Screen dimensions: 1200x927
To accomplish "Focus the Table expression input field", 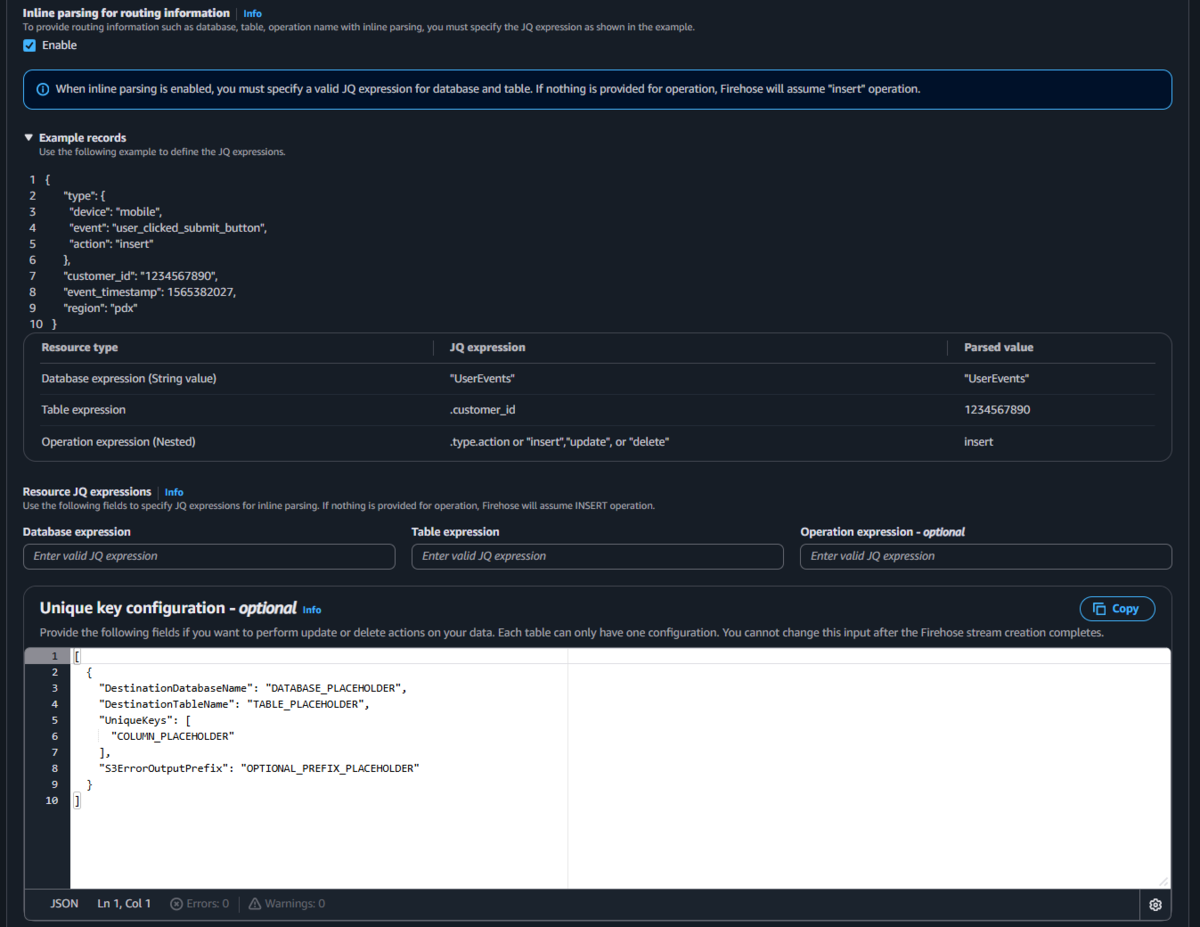I will click(597, 556).
